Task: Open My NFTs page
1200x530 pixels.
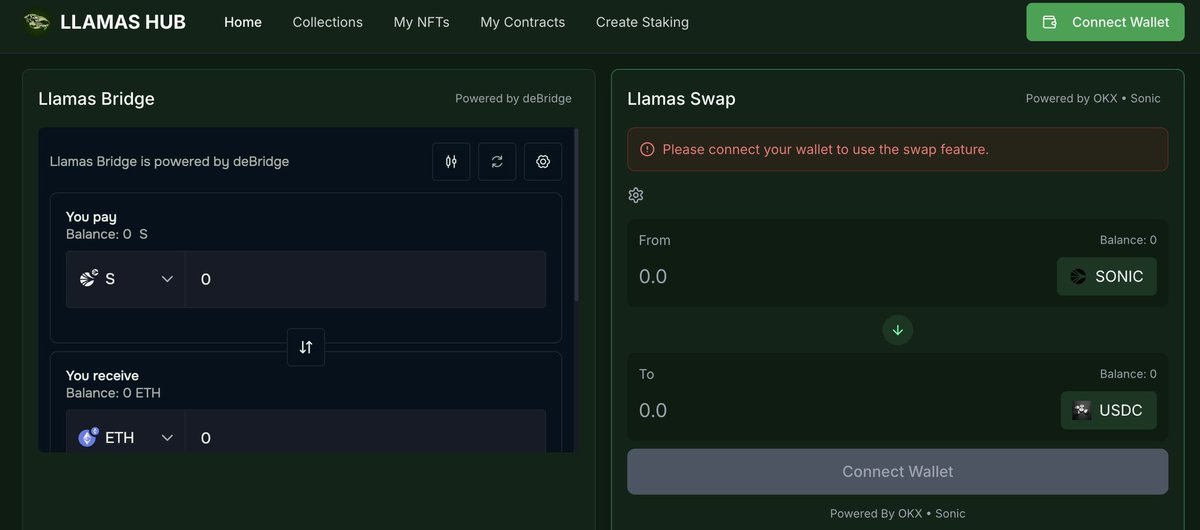Action: tap(421, 22)
